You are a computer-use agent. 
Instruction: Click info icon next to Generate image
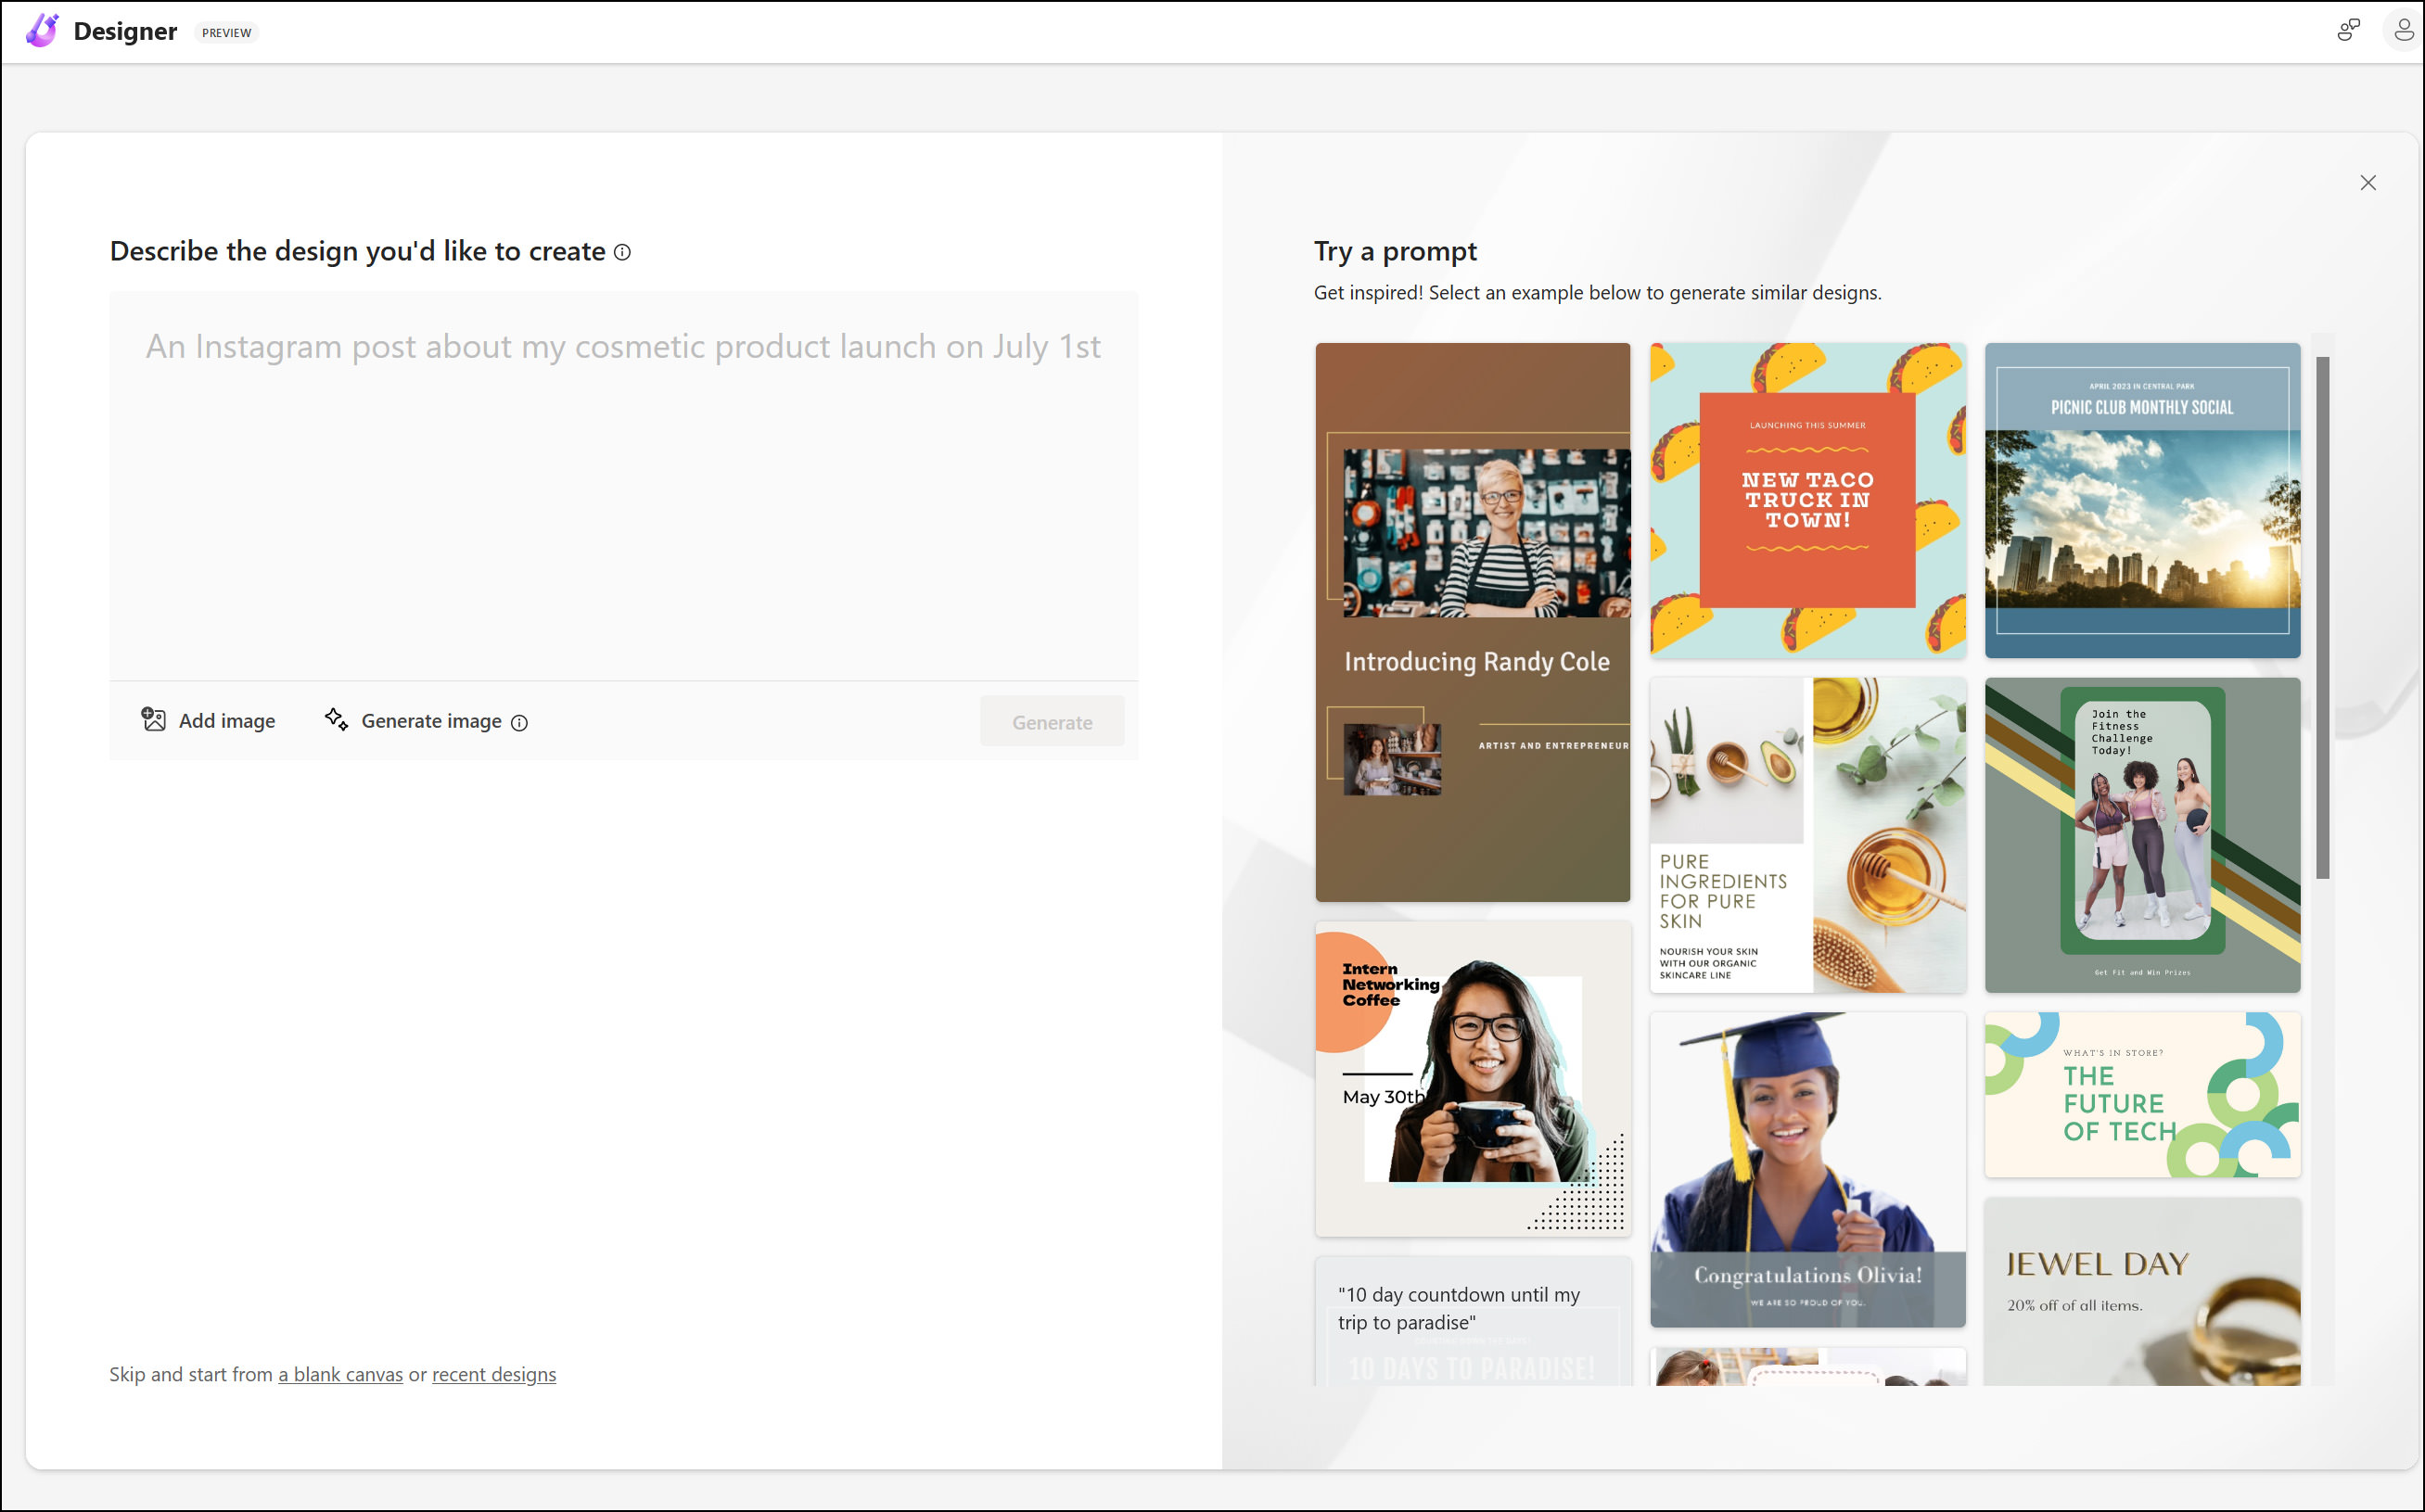pyautogui.click(x=519, y=723)
